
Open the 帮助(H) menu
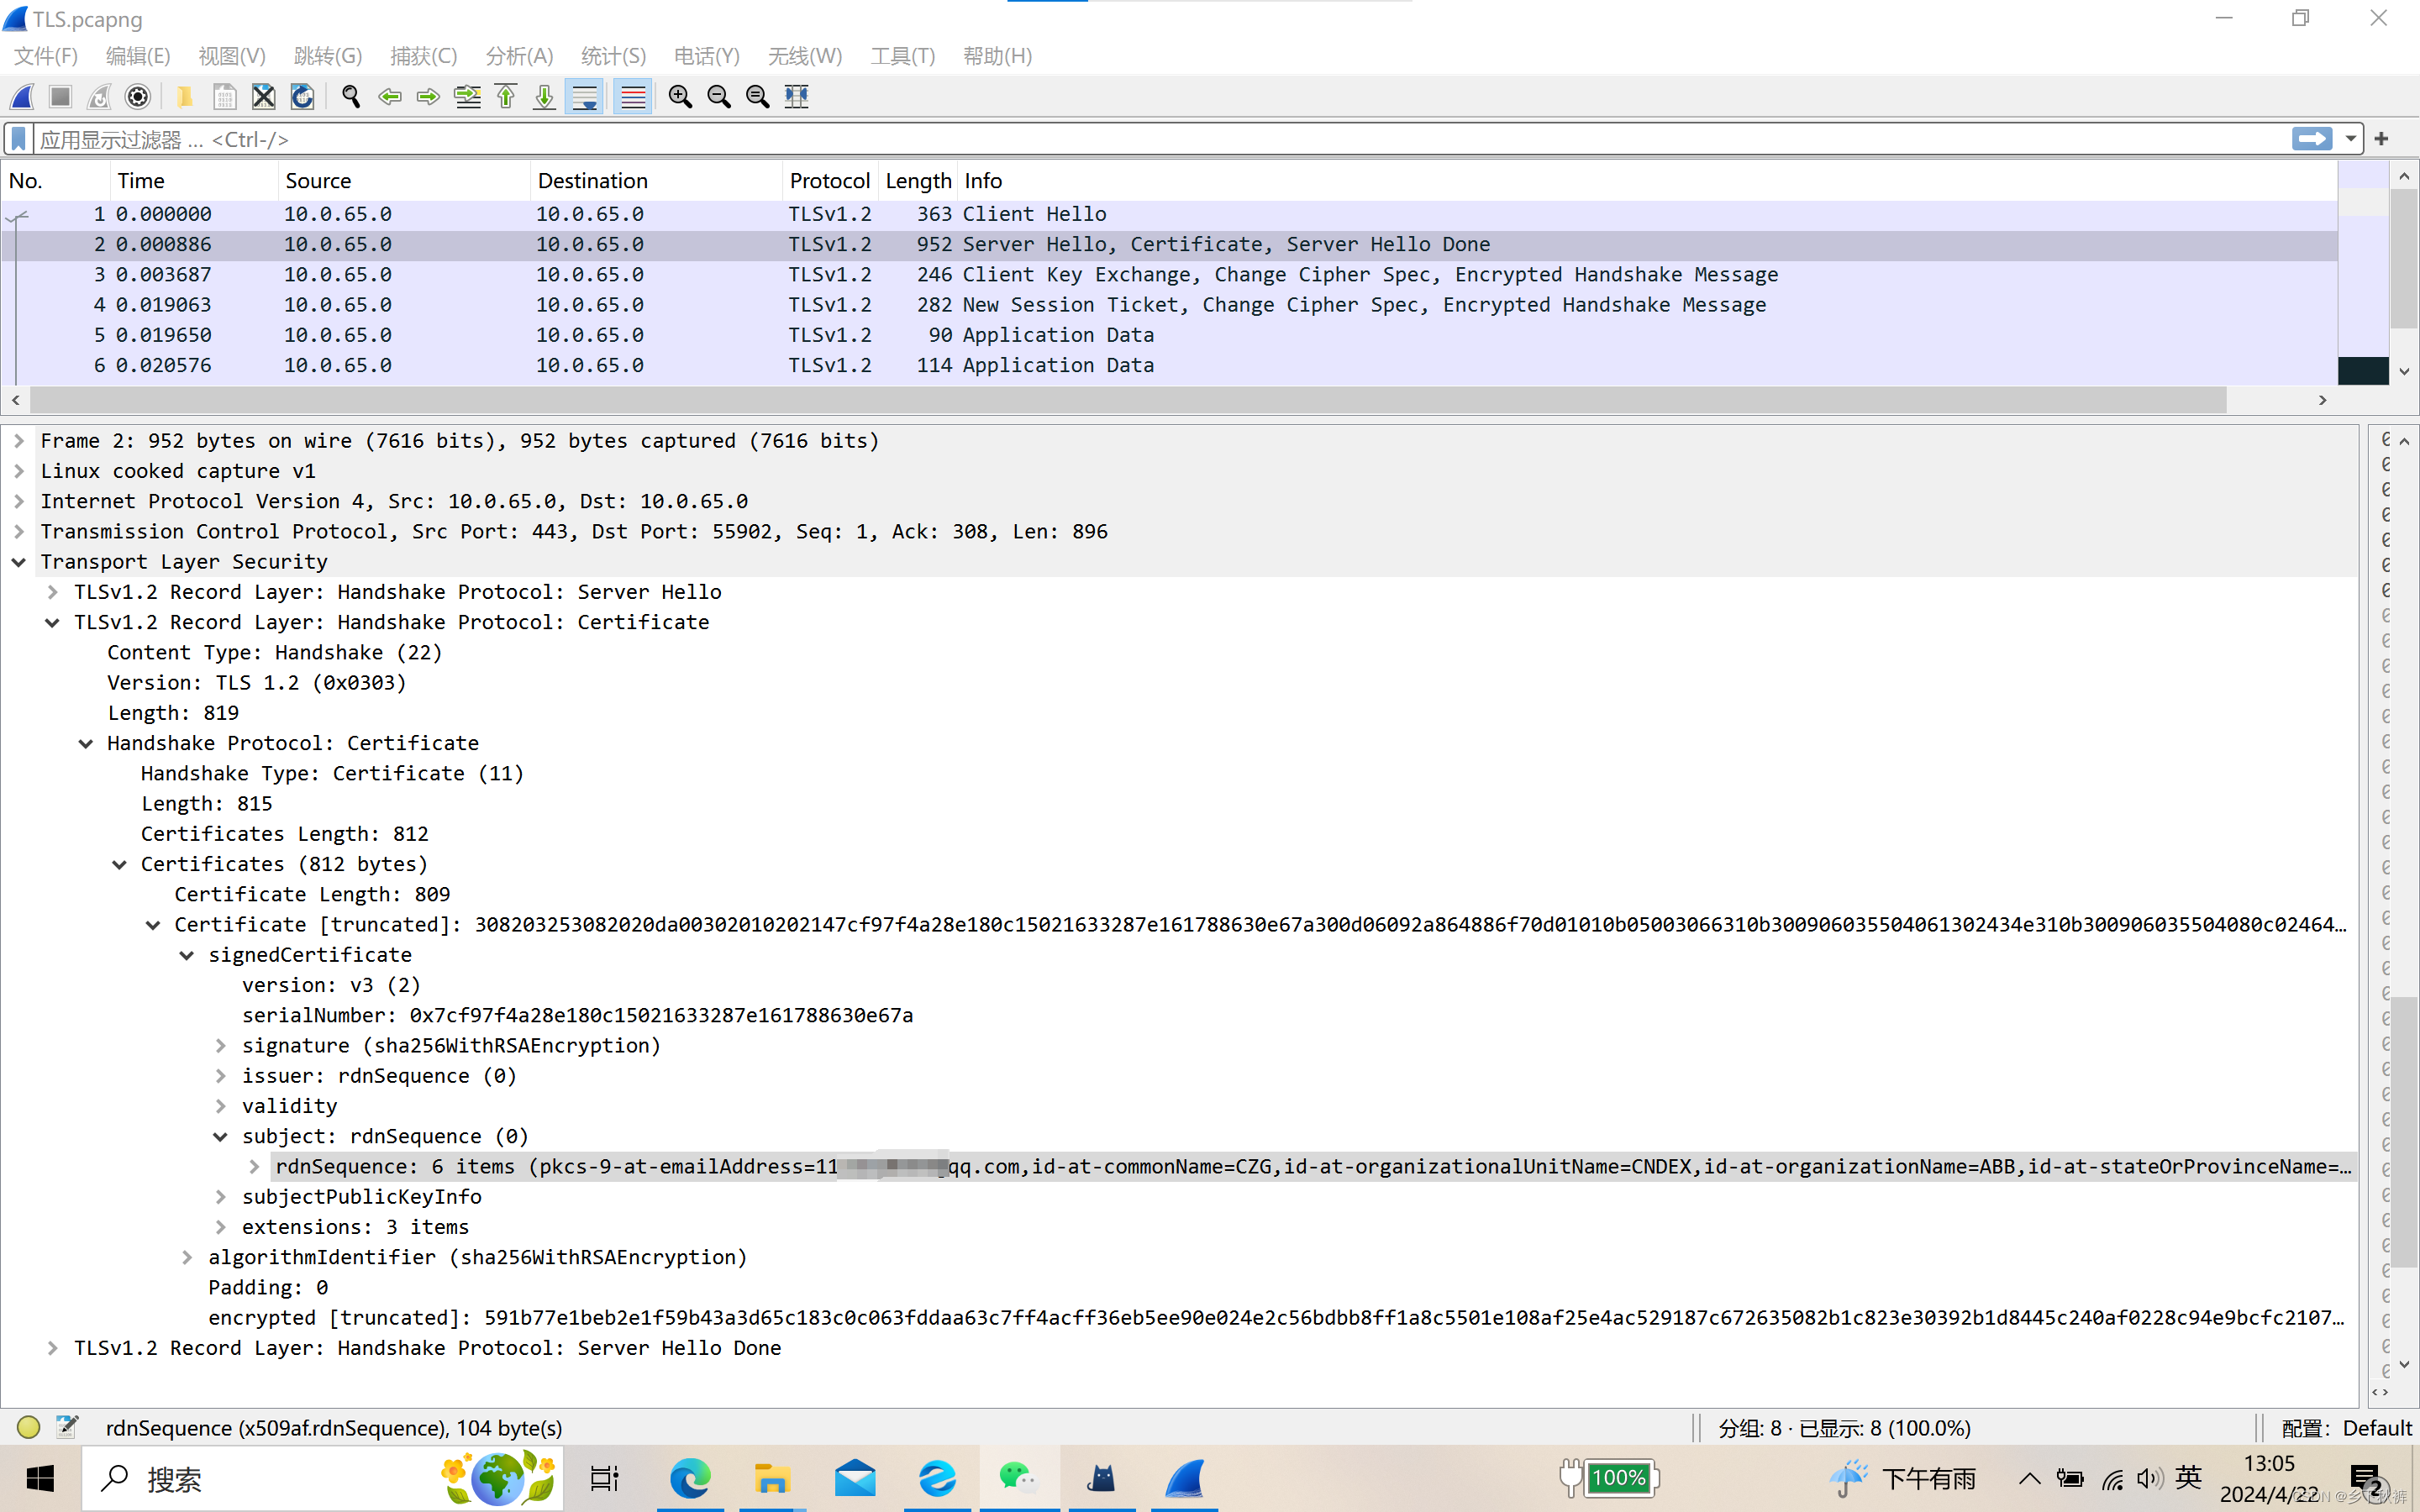(997, 56)
